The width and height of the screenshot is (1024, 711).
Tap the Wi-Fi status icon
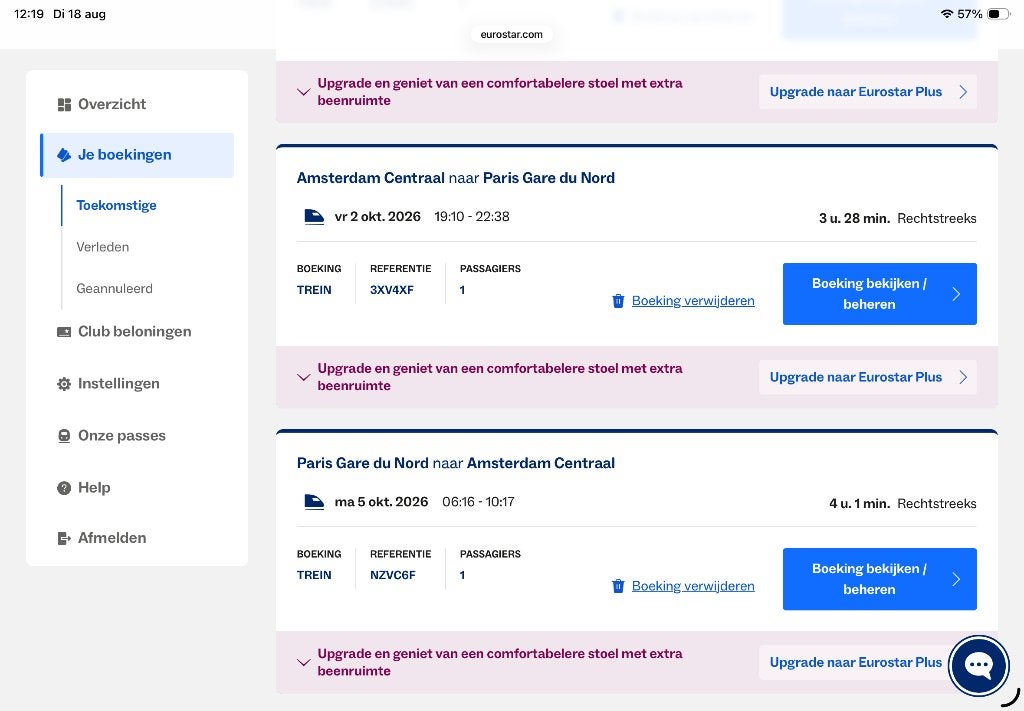(x=946, y=14)
